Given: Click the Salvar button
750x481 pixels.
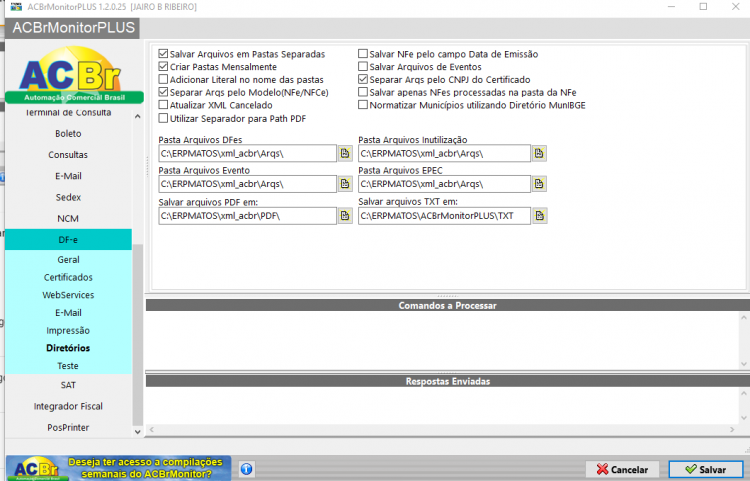Looking at the screenshot, I should (706, 469).
